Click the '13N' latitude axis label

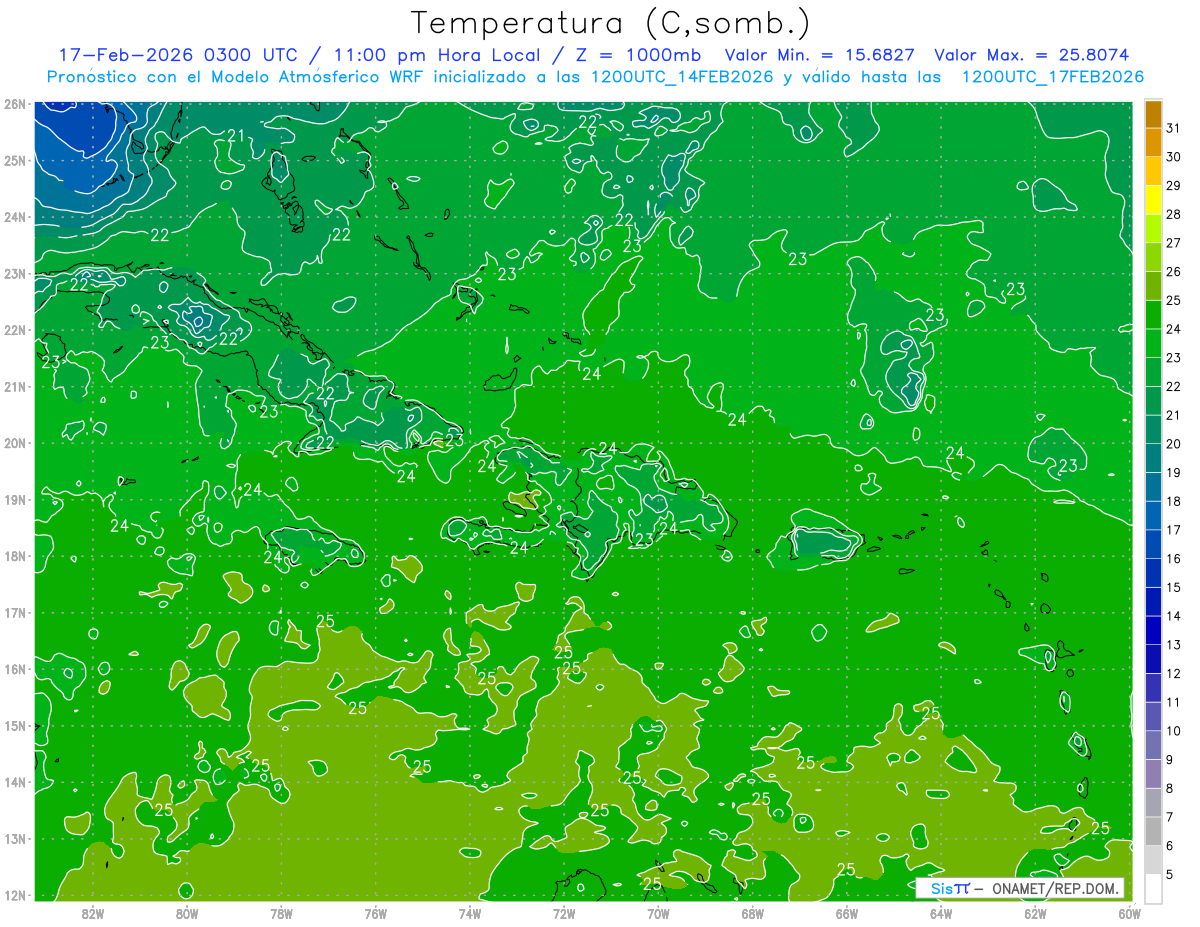[x=14, y=839]
